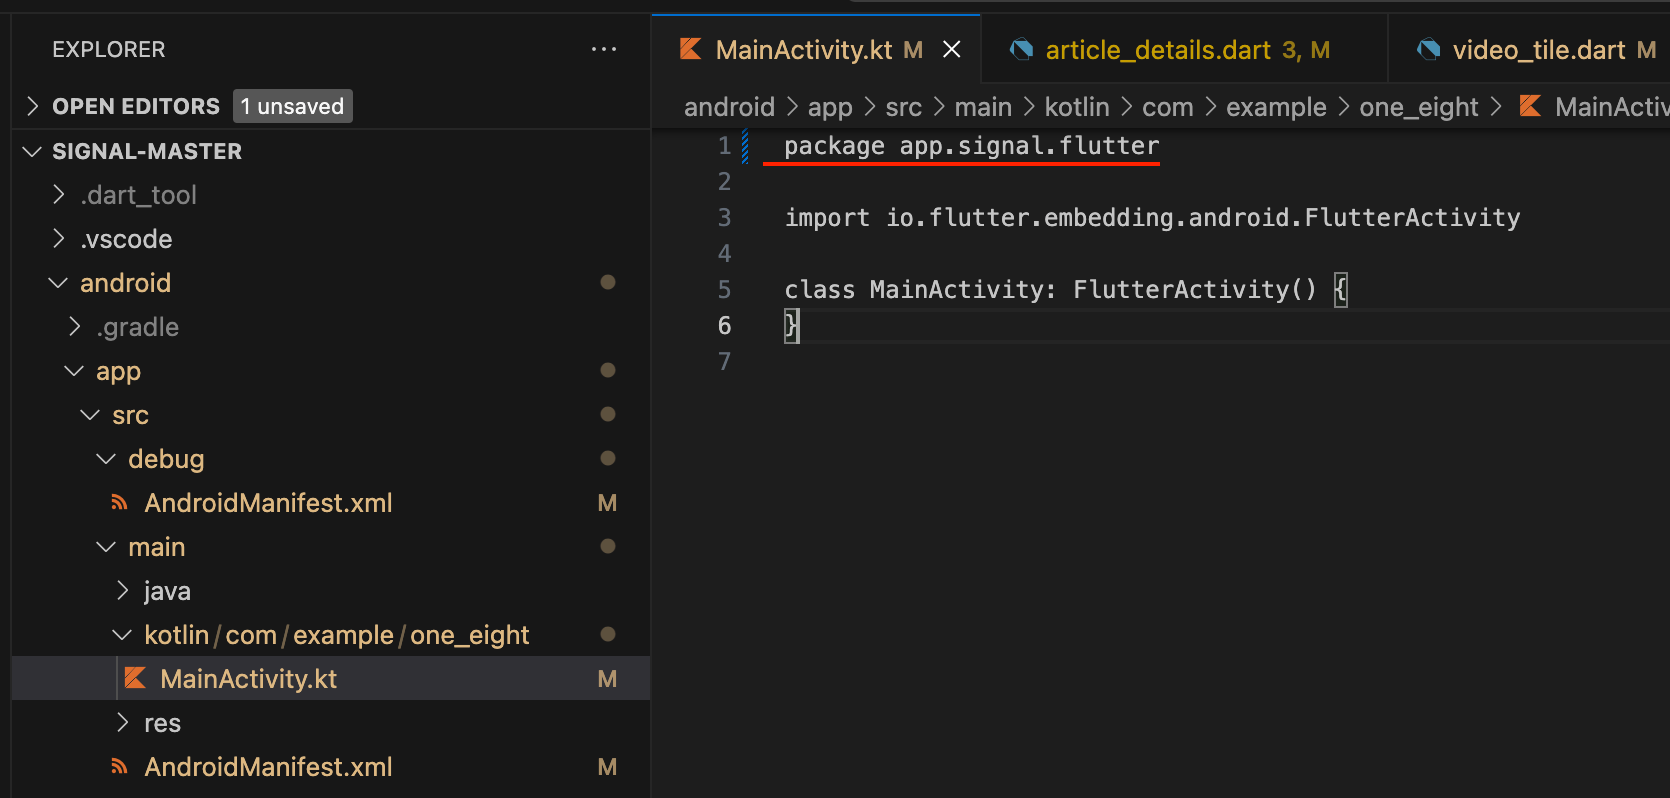This screenshot has width=1670, height=798.
Task: Collapse the SIGNAL-MASTER root folder
Action: pos(33,151)
